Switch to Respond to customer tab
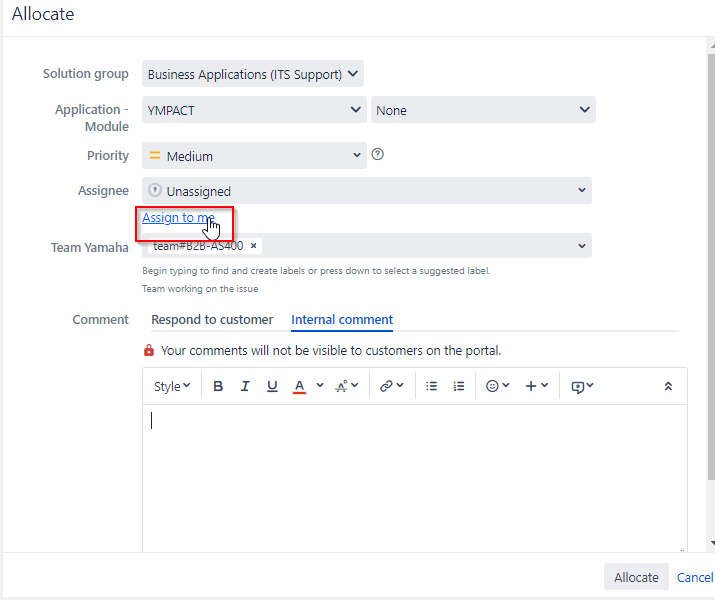Screen dimensions: 715x600 (x=212, y=320)
